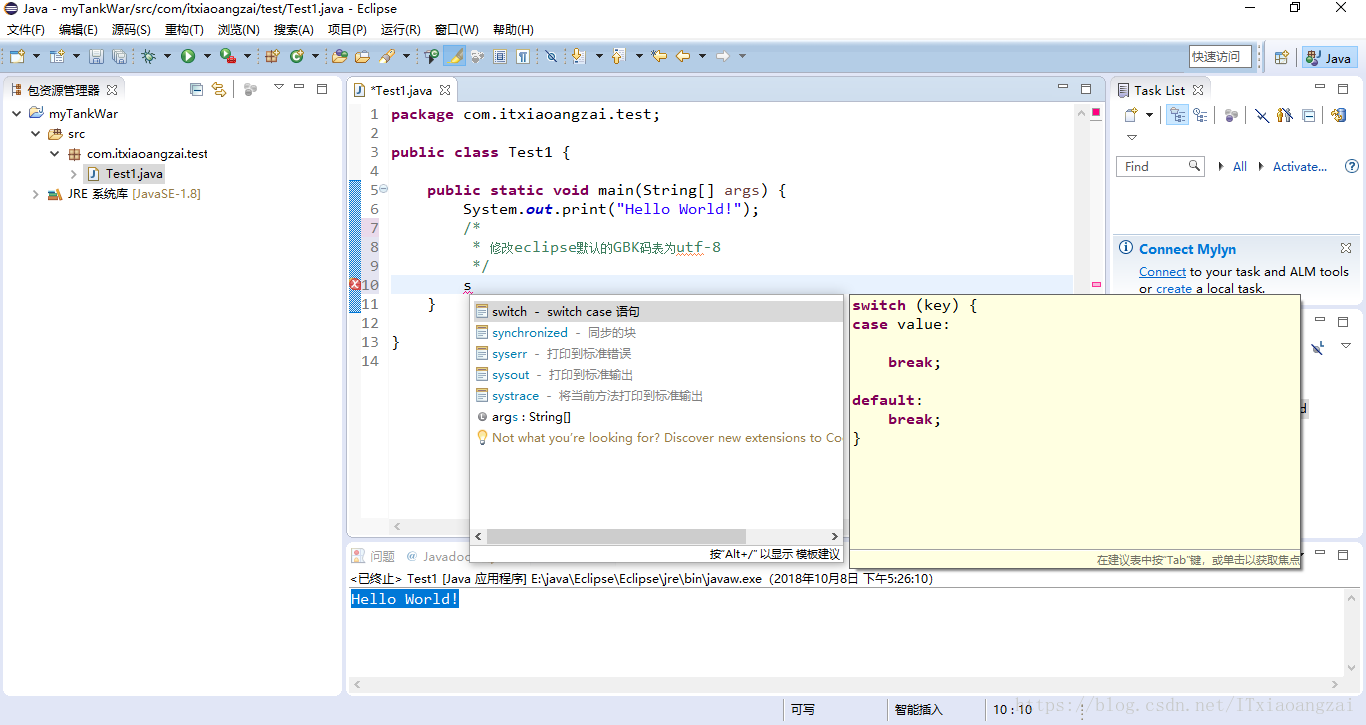Viewport: 1366px width, 725px height.
Task: Toggle Hide Completed Tasks in Task List
Action: click(1262, 116)
